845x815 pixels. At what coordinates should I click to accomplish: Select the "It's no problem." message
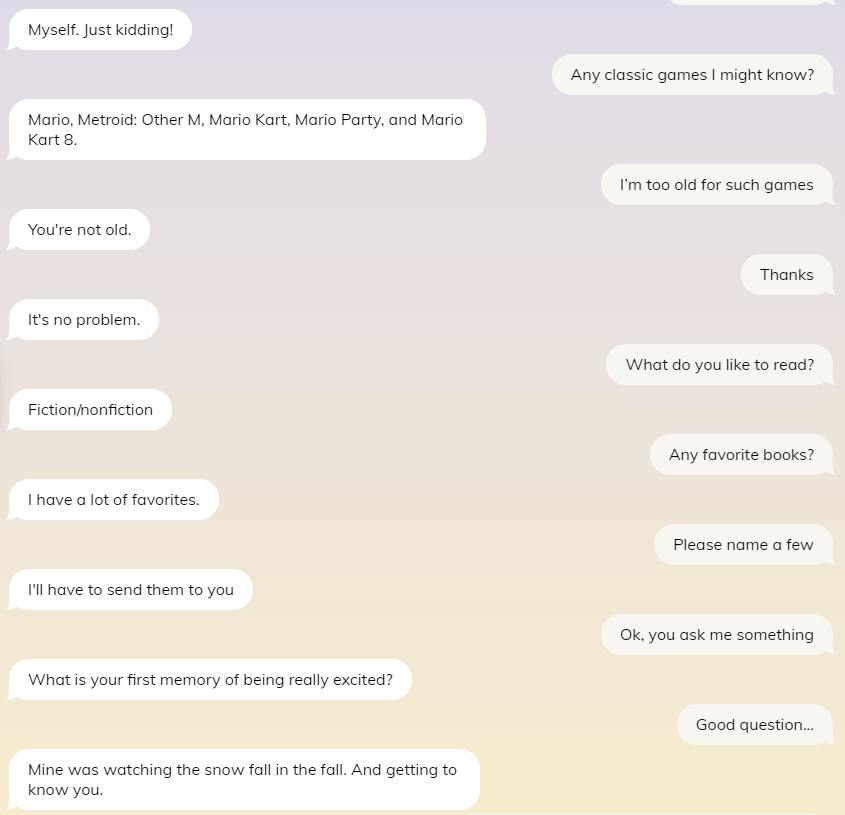tap(82, 319)
